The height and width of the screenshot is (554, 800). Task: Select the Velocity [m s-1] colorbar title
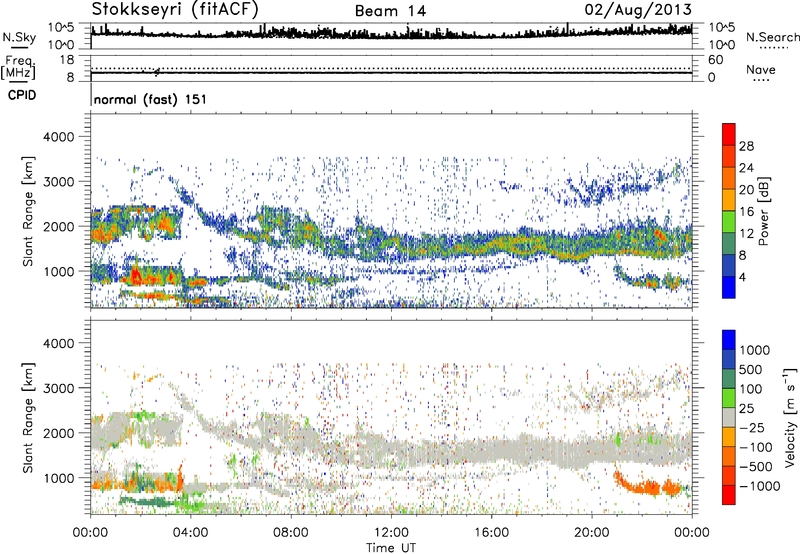(790, 417)
